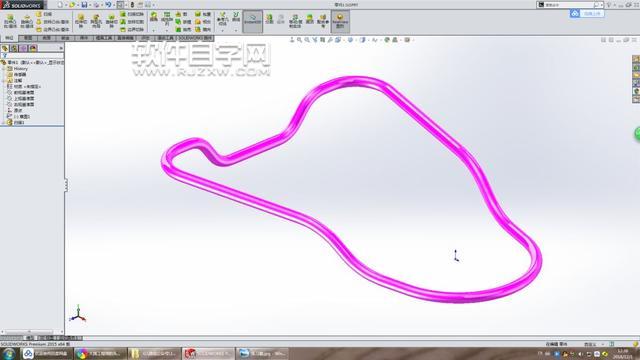Open dropdown arrow beside Undo icon
This screenshot has height=360, width=640.
point(114,5)
